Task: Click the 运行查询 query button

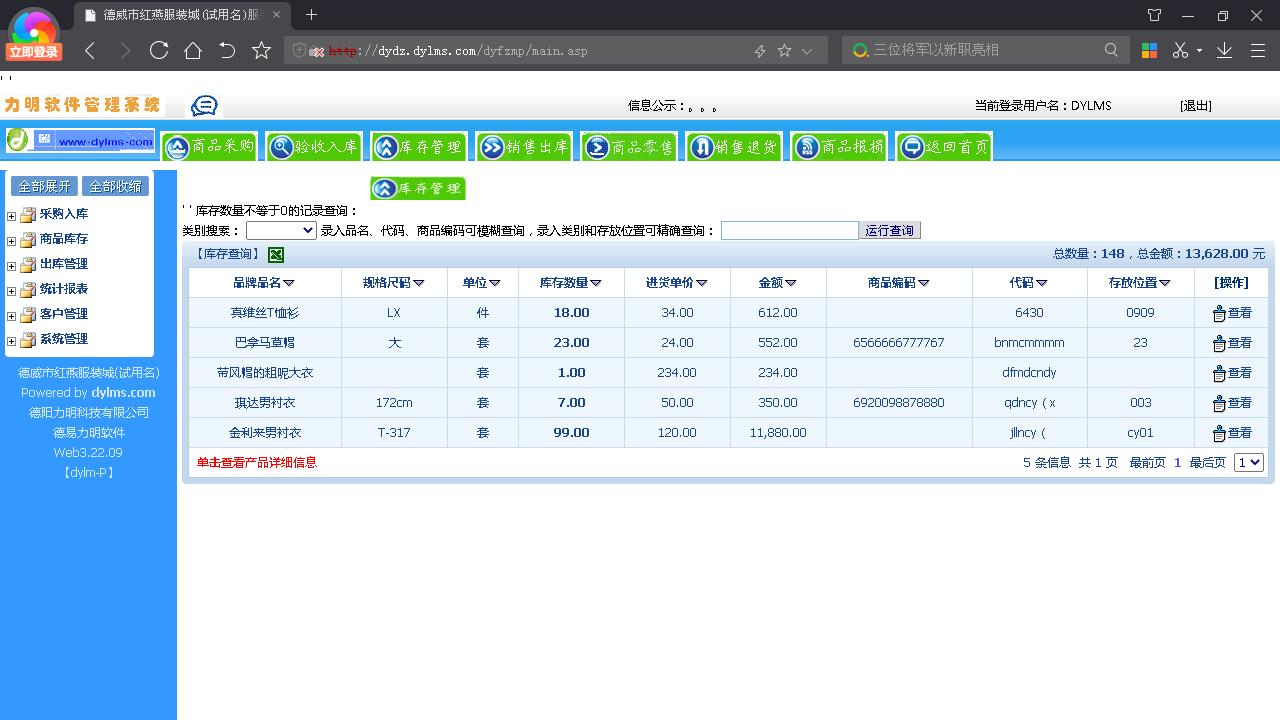Action: click(889, 230)
